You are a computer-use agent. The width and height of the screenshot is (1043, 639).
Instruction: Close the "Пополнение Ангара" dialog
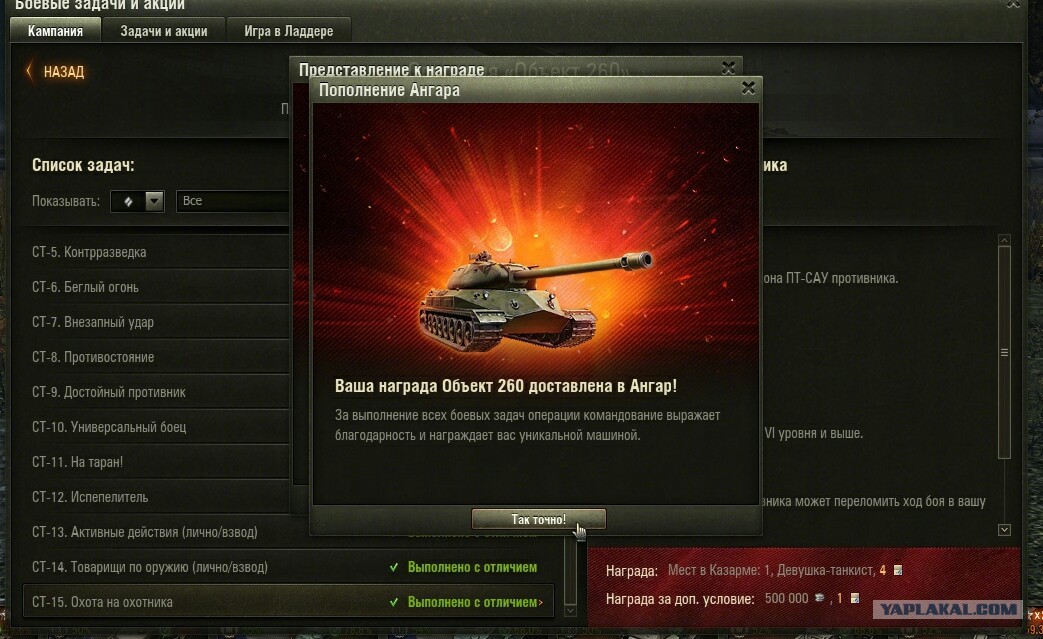[x=748, y=88]
